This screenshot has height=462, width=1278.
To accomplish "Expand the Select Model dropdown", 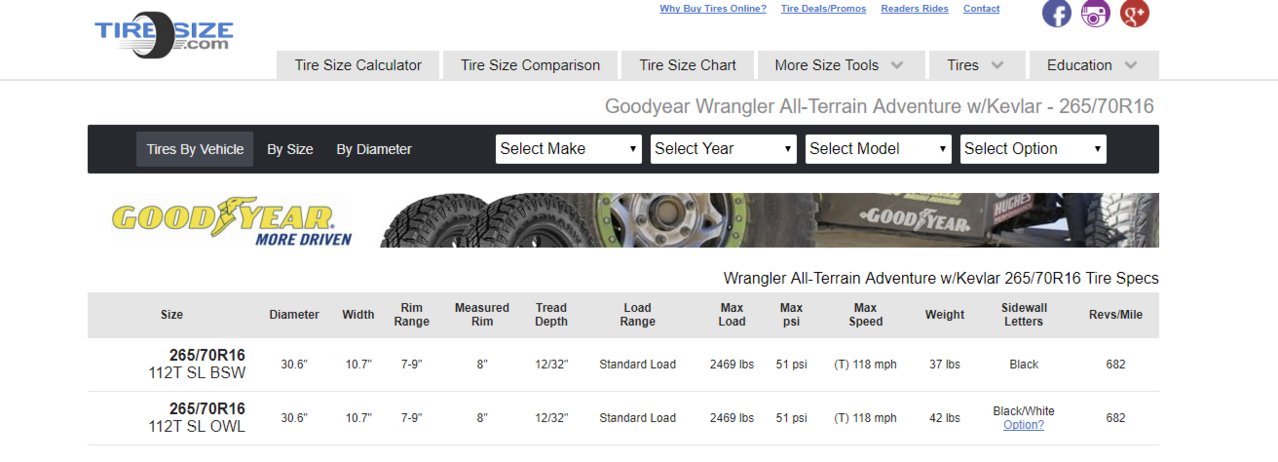I will point(878,149).
